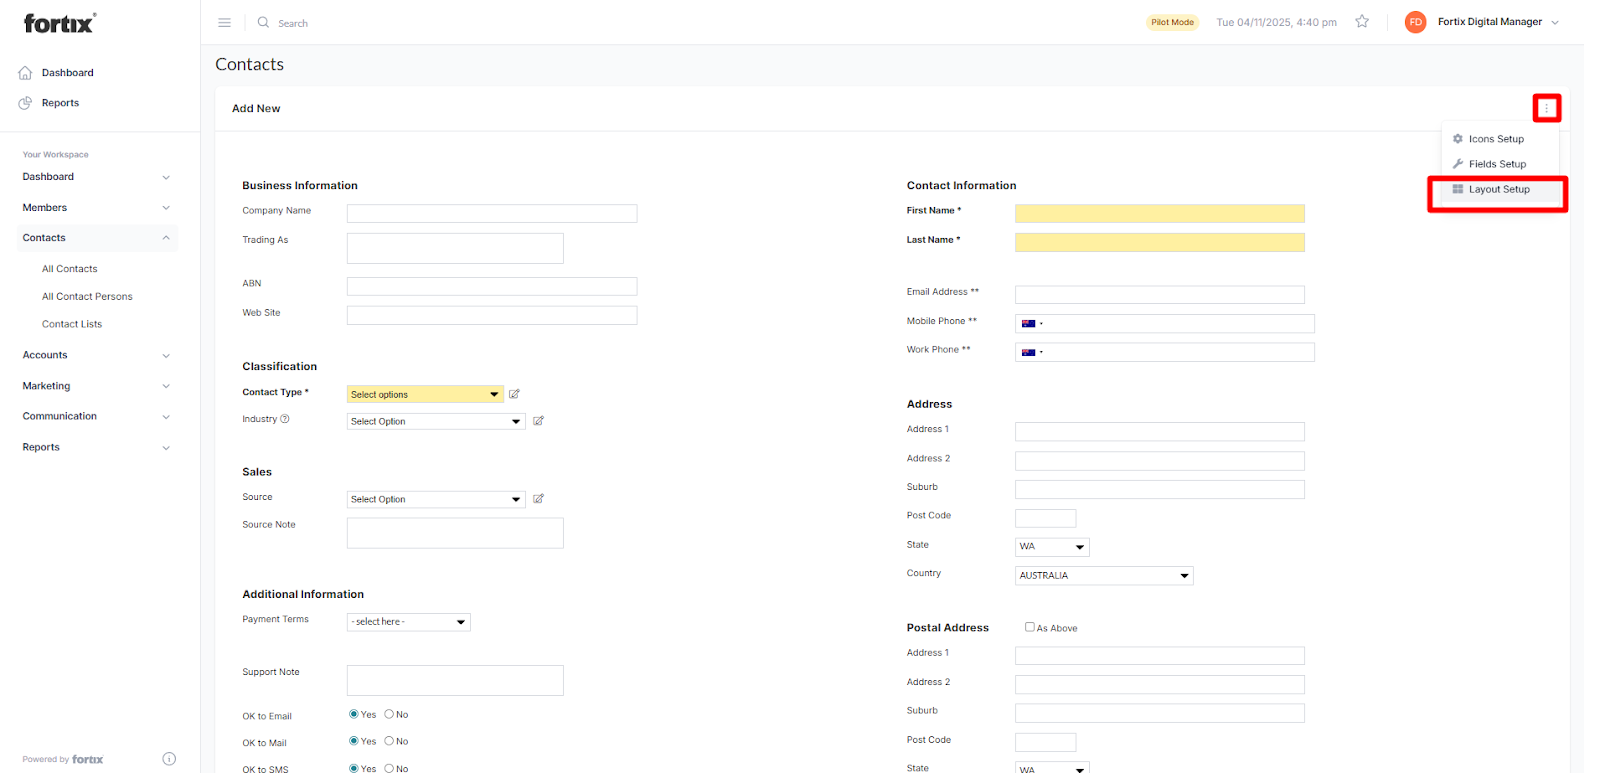Click the hamburger menu icon
The width and height of the screenshot is (1600, 773).
(x=224, y=22)
